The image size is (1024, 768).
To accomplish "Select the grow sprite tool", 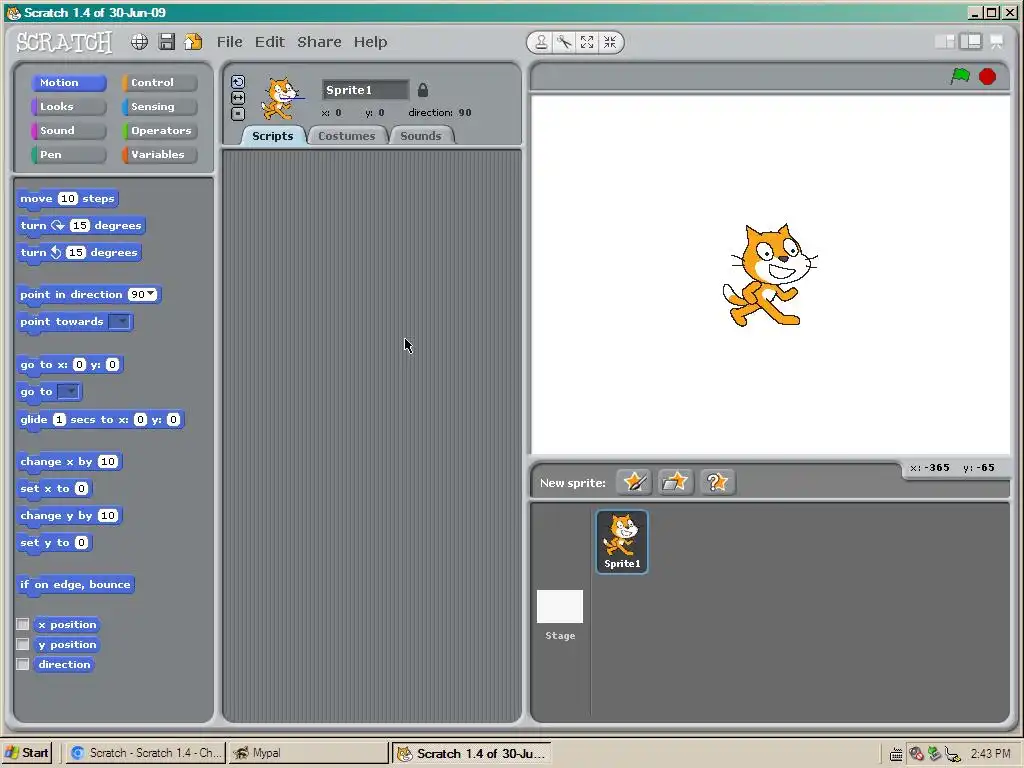I will click(x=587, y=42).
